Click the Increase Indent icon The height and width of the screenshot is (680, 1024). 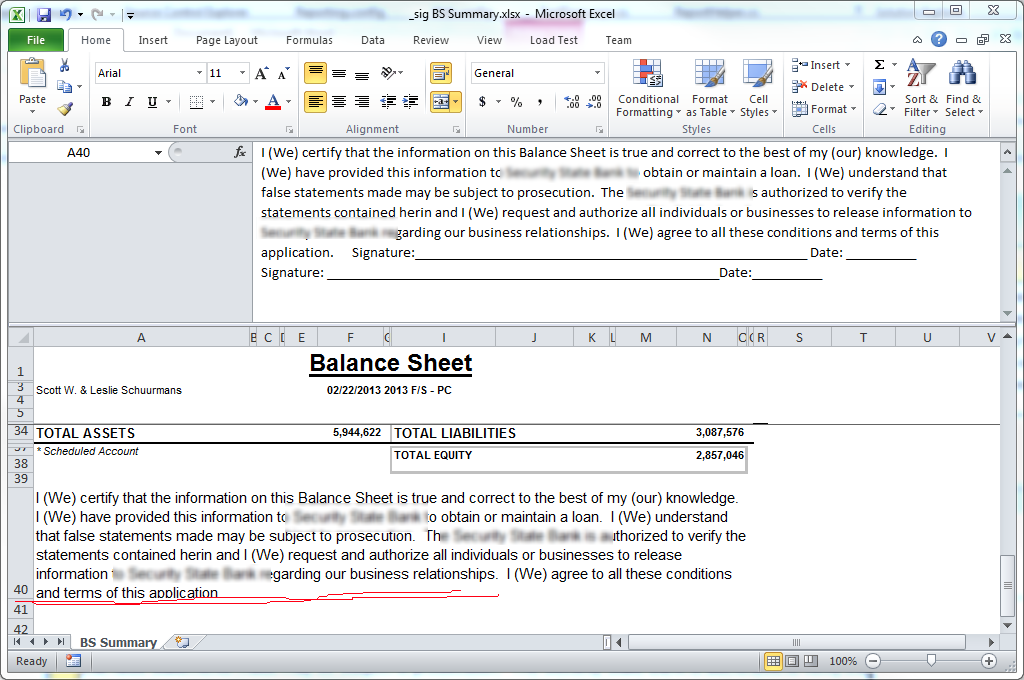[x=411, y=101]
